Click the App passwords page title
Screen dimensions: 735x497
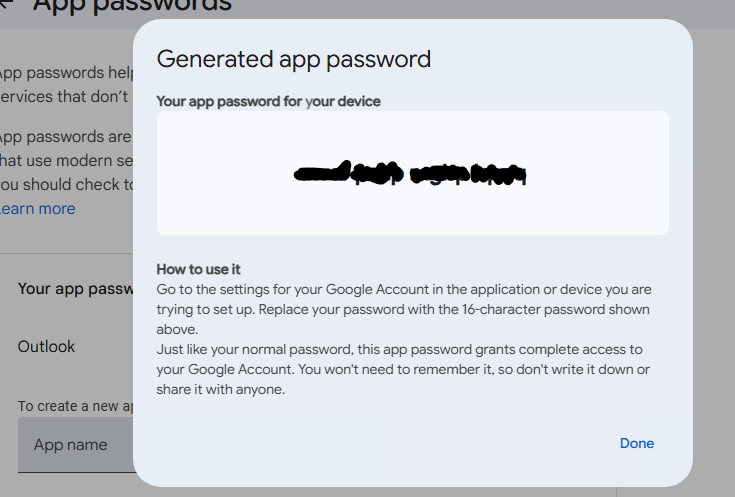point(130,5)
